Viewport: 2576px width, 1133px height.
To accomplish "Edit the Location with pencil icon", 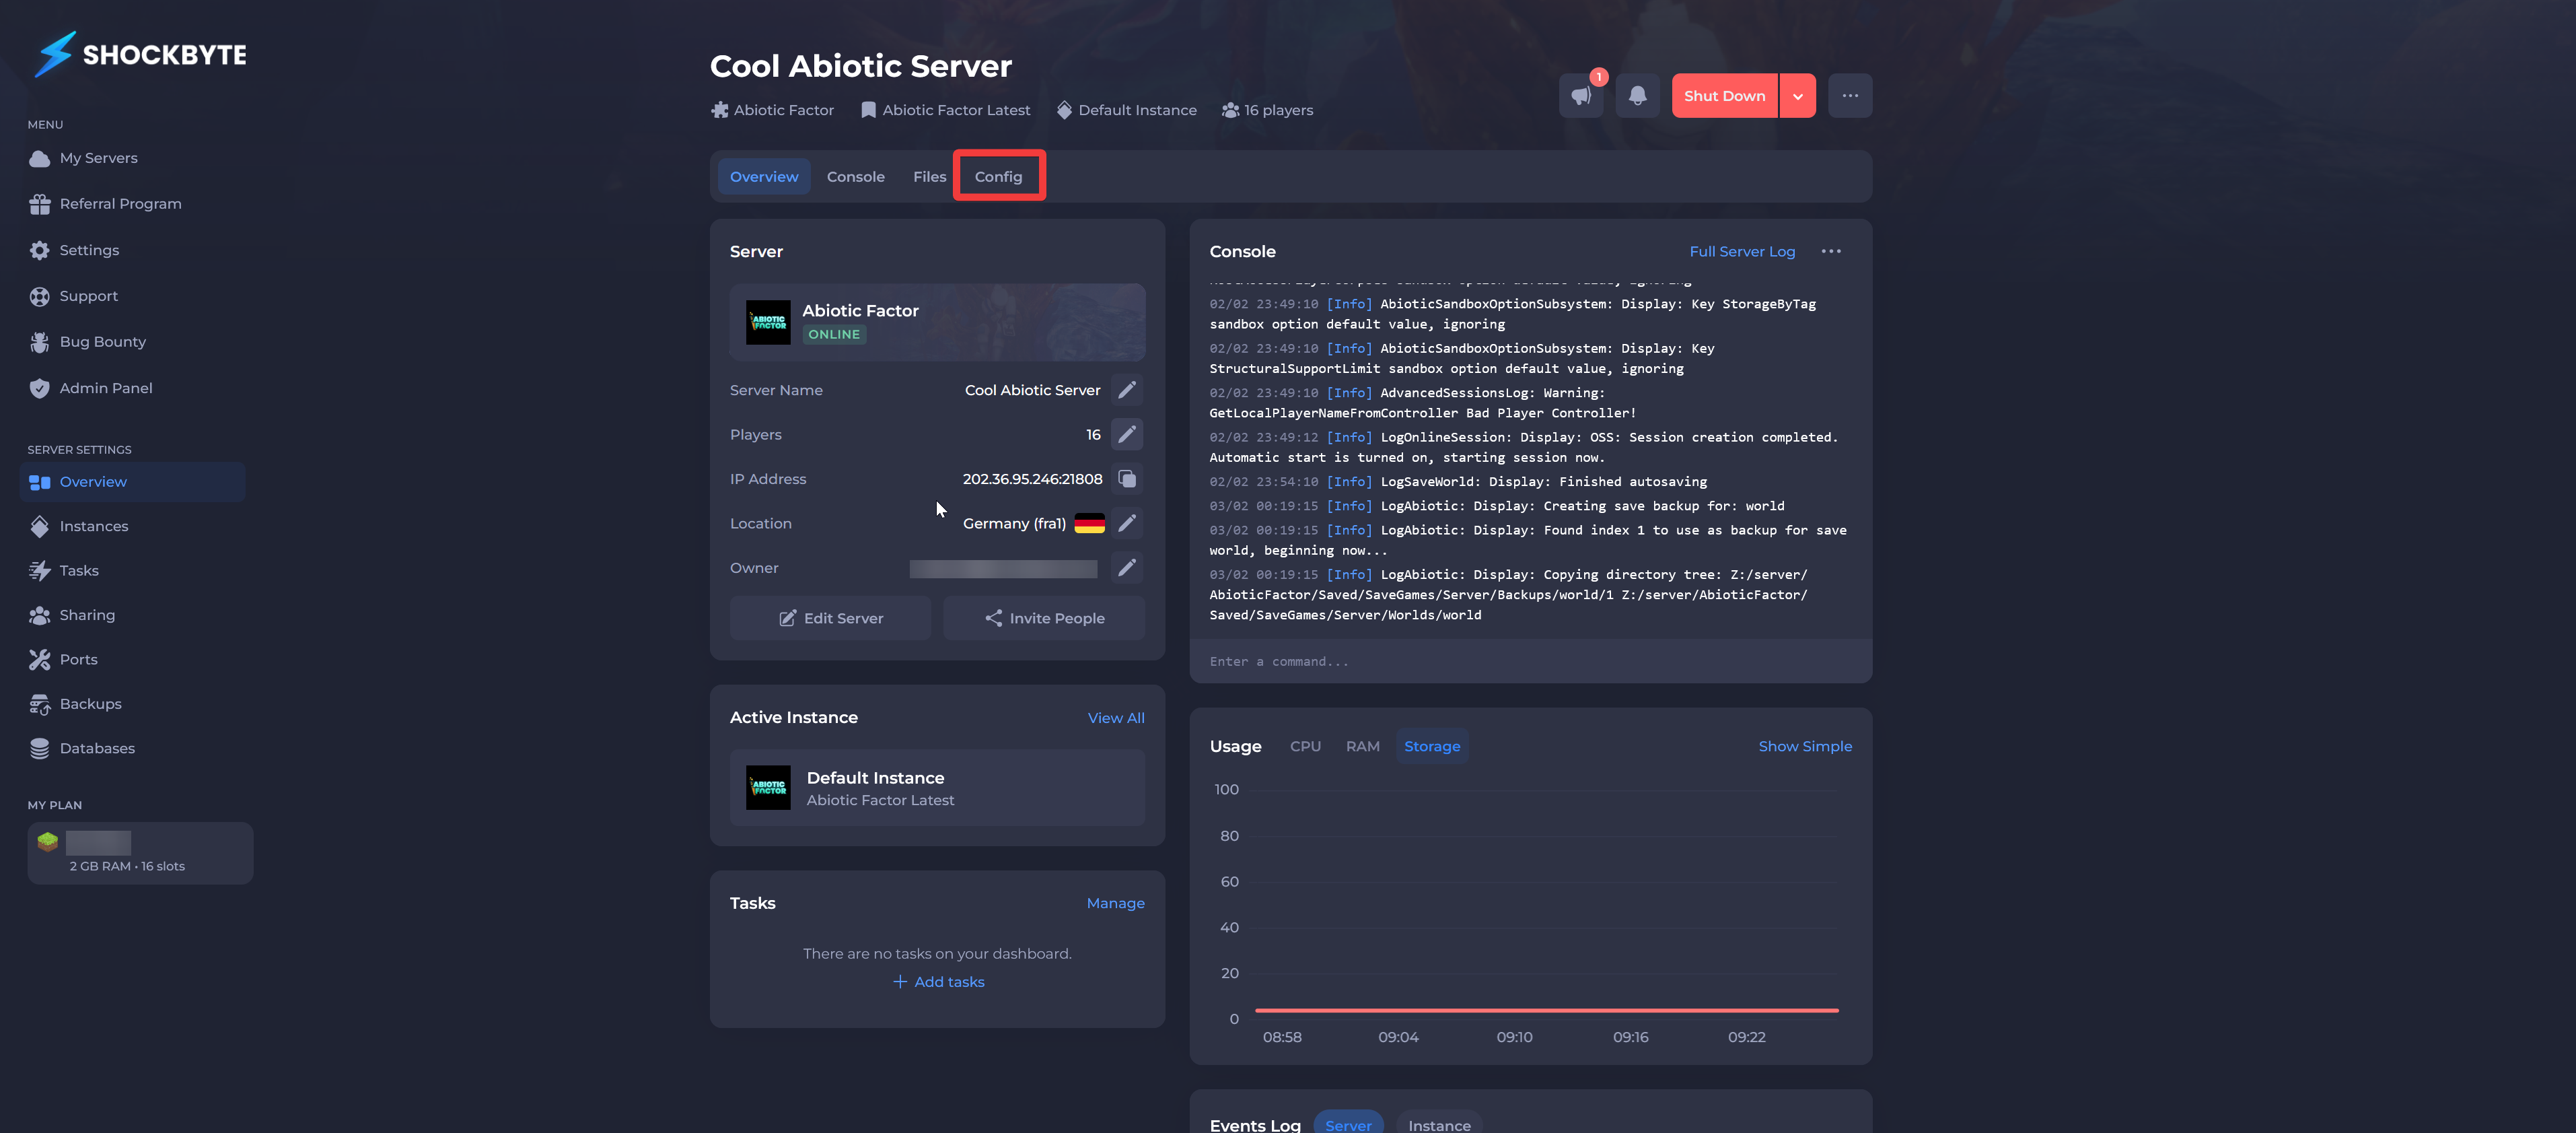I will pos(1127,523).
